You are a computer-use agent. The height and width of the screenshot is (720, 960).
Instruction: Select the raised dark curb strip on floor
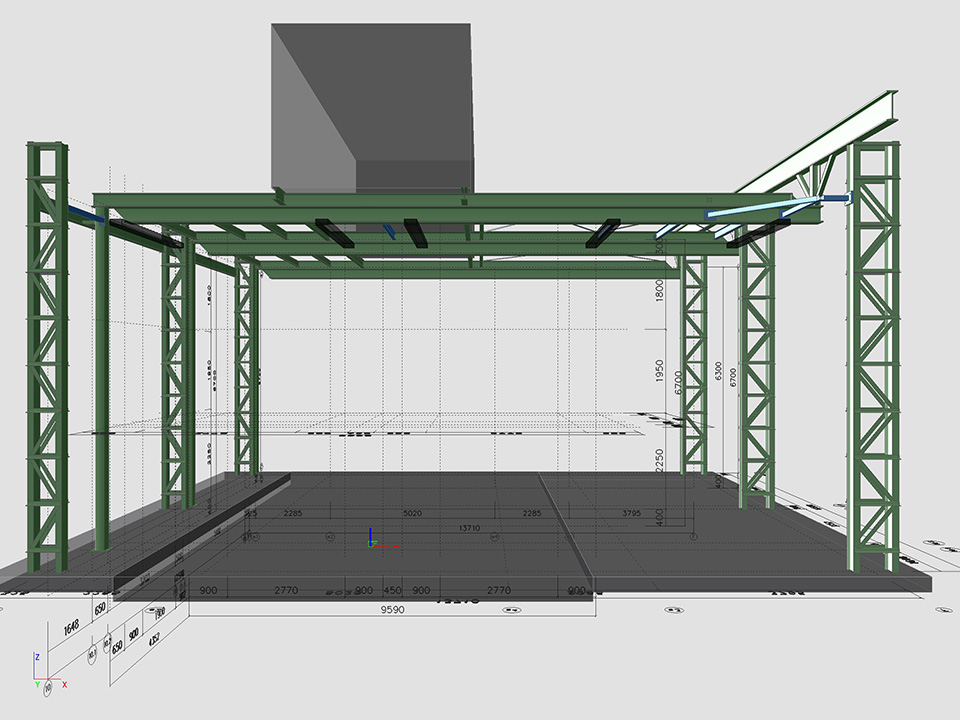click(200, 530)
